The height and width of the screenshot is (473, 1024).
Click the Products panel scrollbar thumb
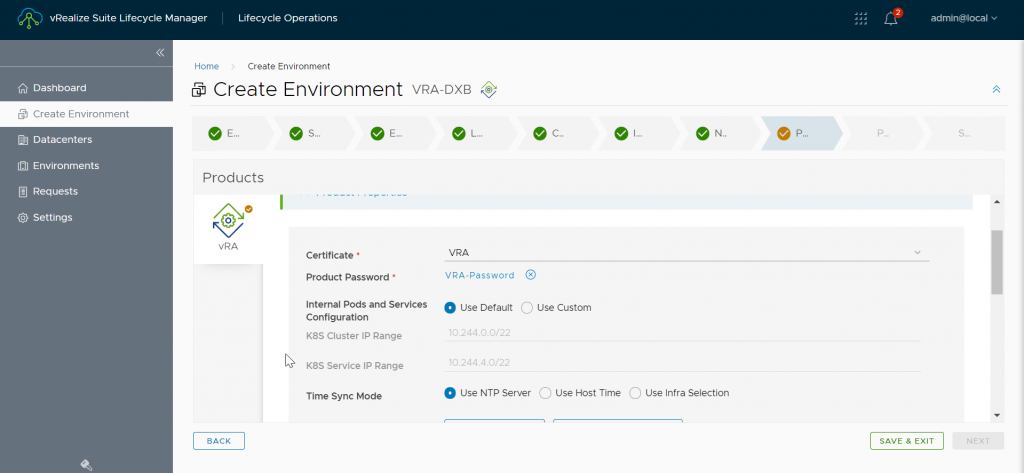coord(997,262)
